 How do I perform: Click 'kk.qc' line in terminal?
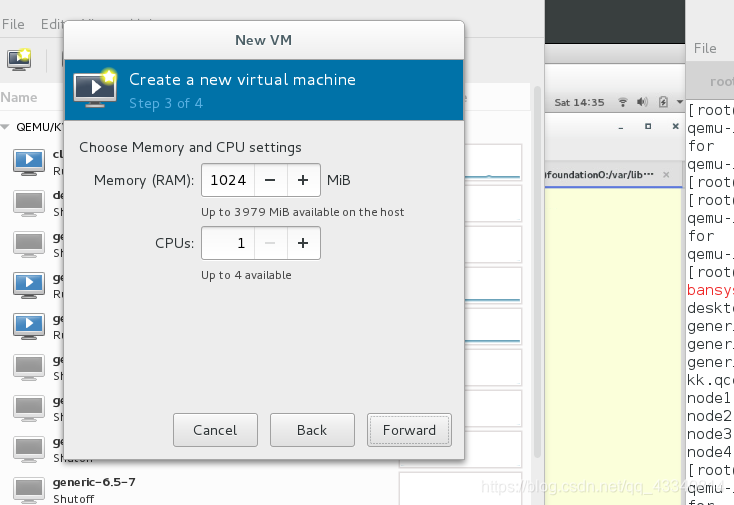[x=710, y=380]
